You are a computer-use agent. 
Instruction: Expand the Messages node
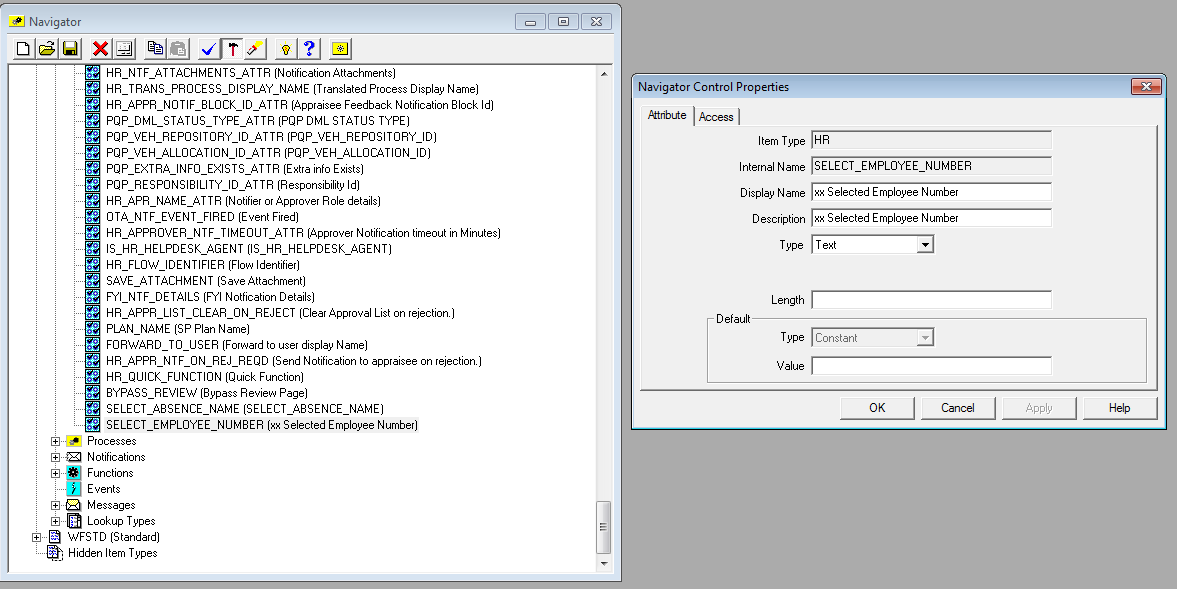[x=55, y=505]
